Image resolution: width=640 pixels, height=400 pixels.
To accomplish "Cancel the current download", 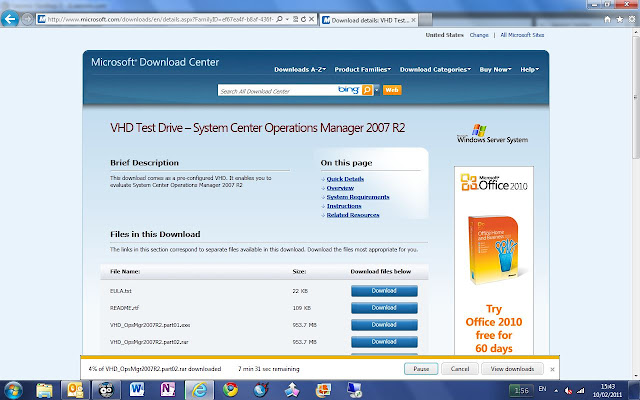I will (460, 369).
